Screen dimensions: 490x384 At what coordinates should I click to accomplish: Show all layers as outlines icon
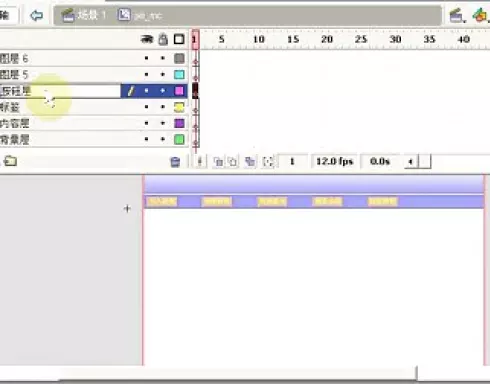179,39
